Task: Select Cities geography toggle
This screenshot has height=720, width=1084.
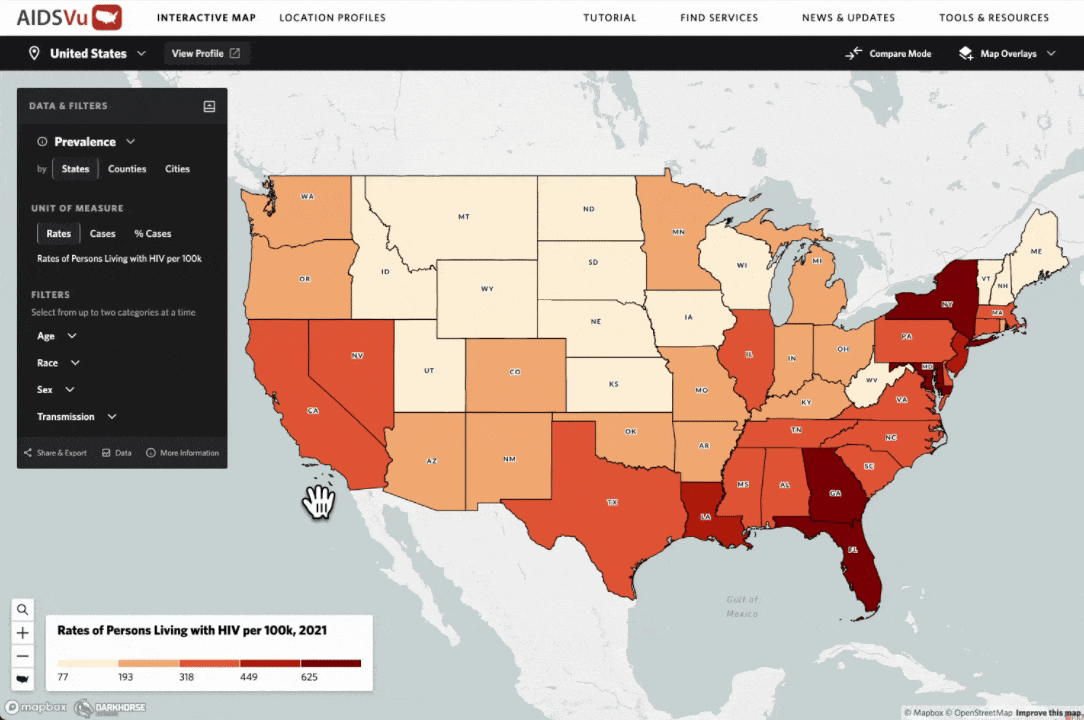Action: tap(177, 169)
